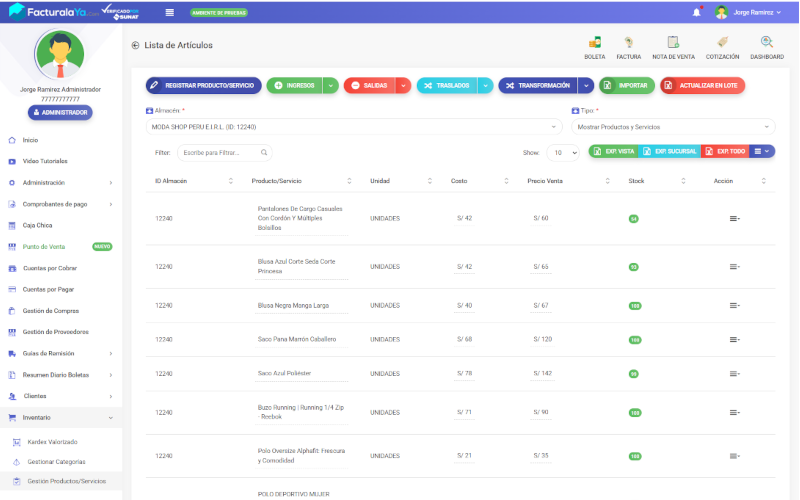
Task: Open action menu for Buzo Running row
Action: point(734,412)
